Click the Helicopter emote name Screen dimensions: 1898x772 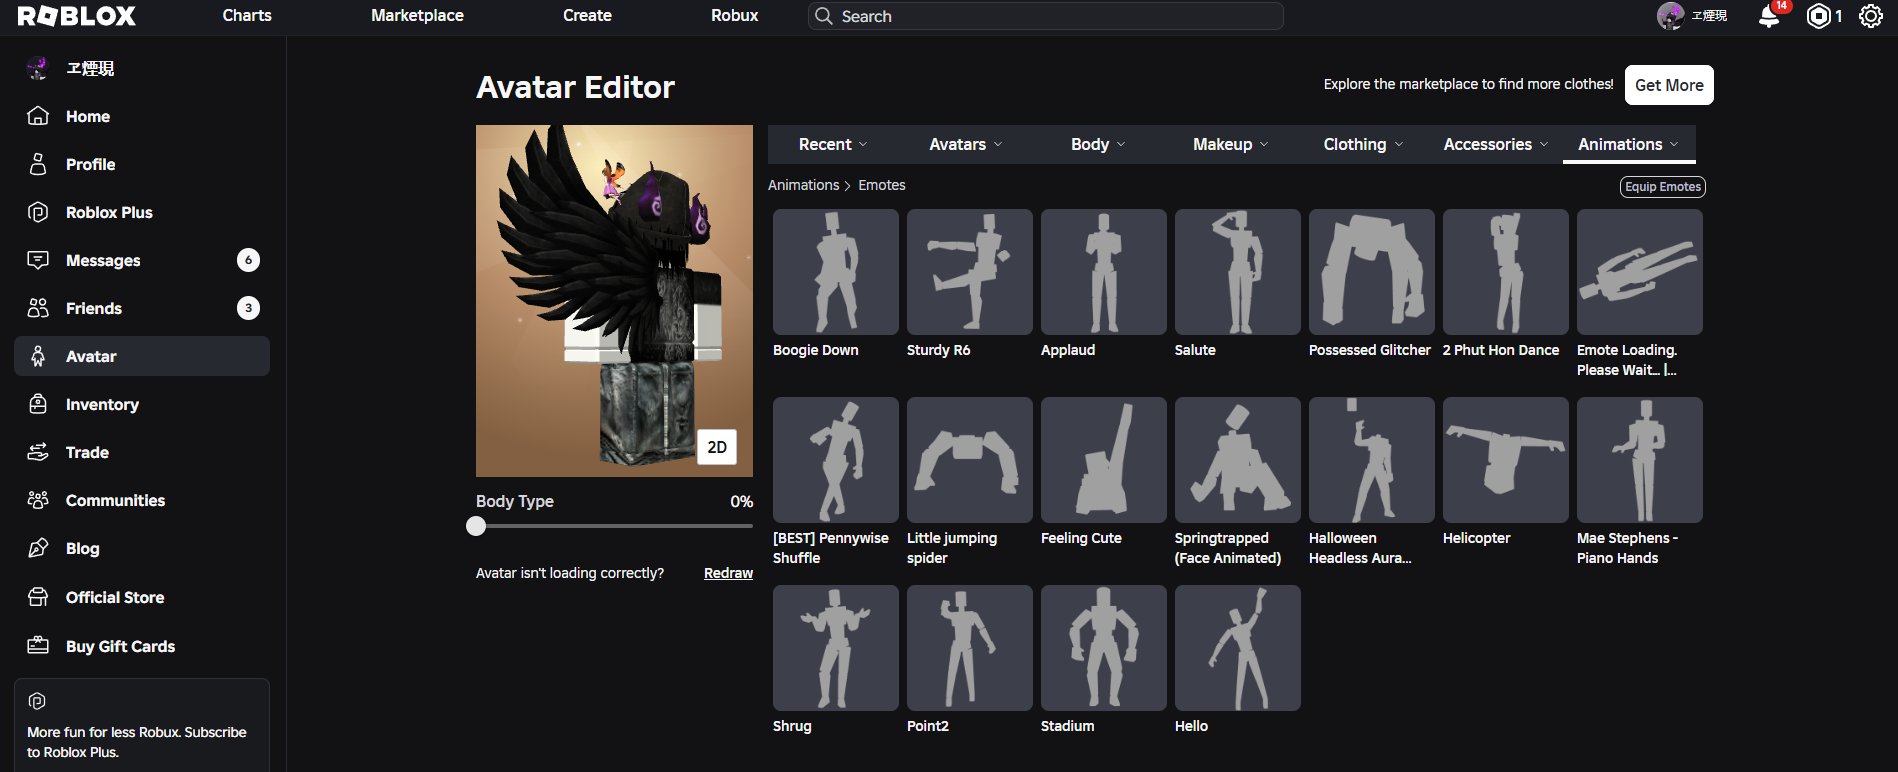[1476, 538]
